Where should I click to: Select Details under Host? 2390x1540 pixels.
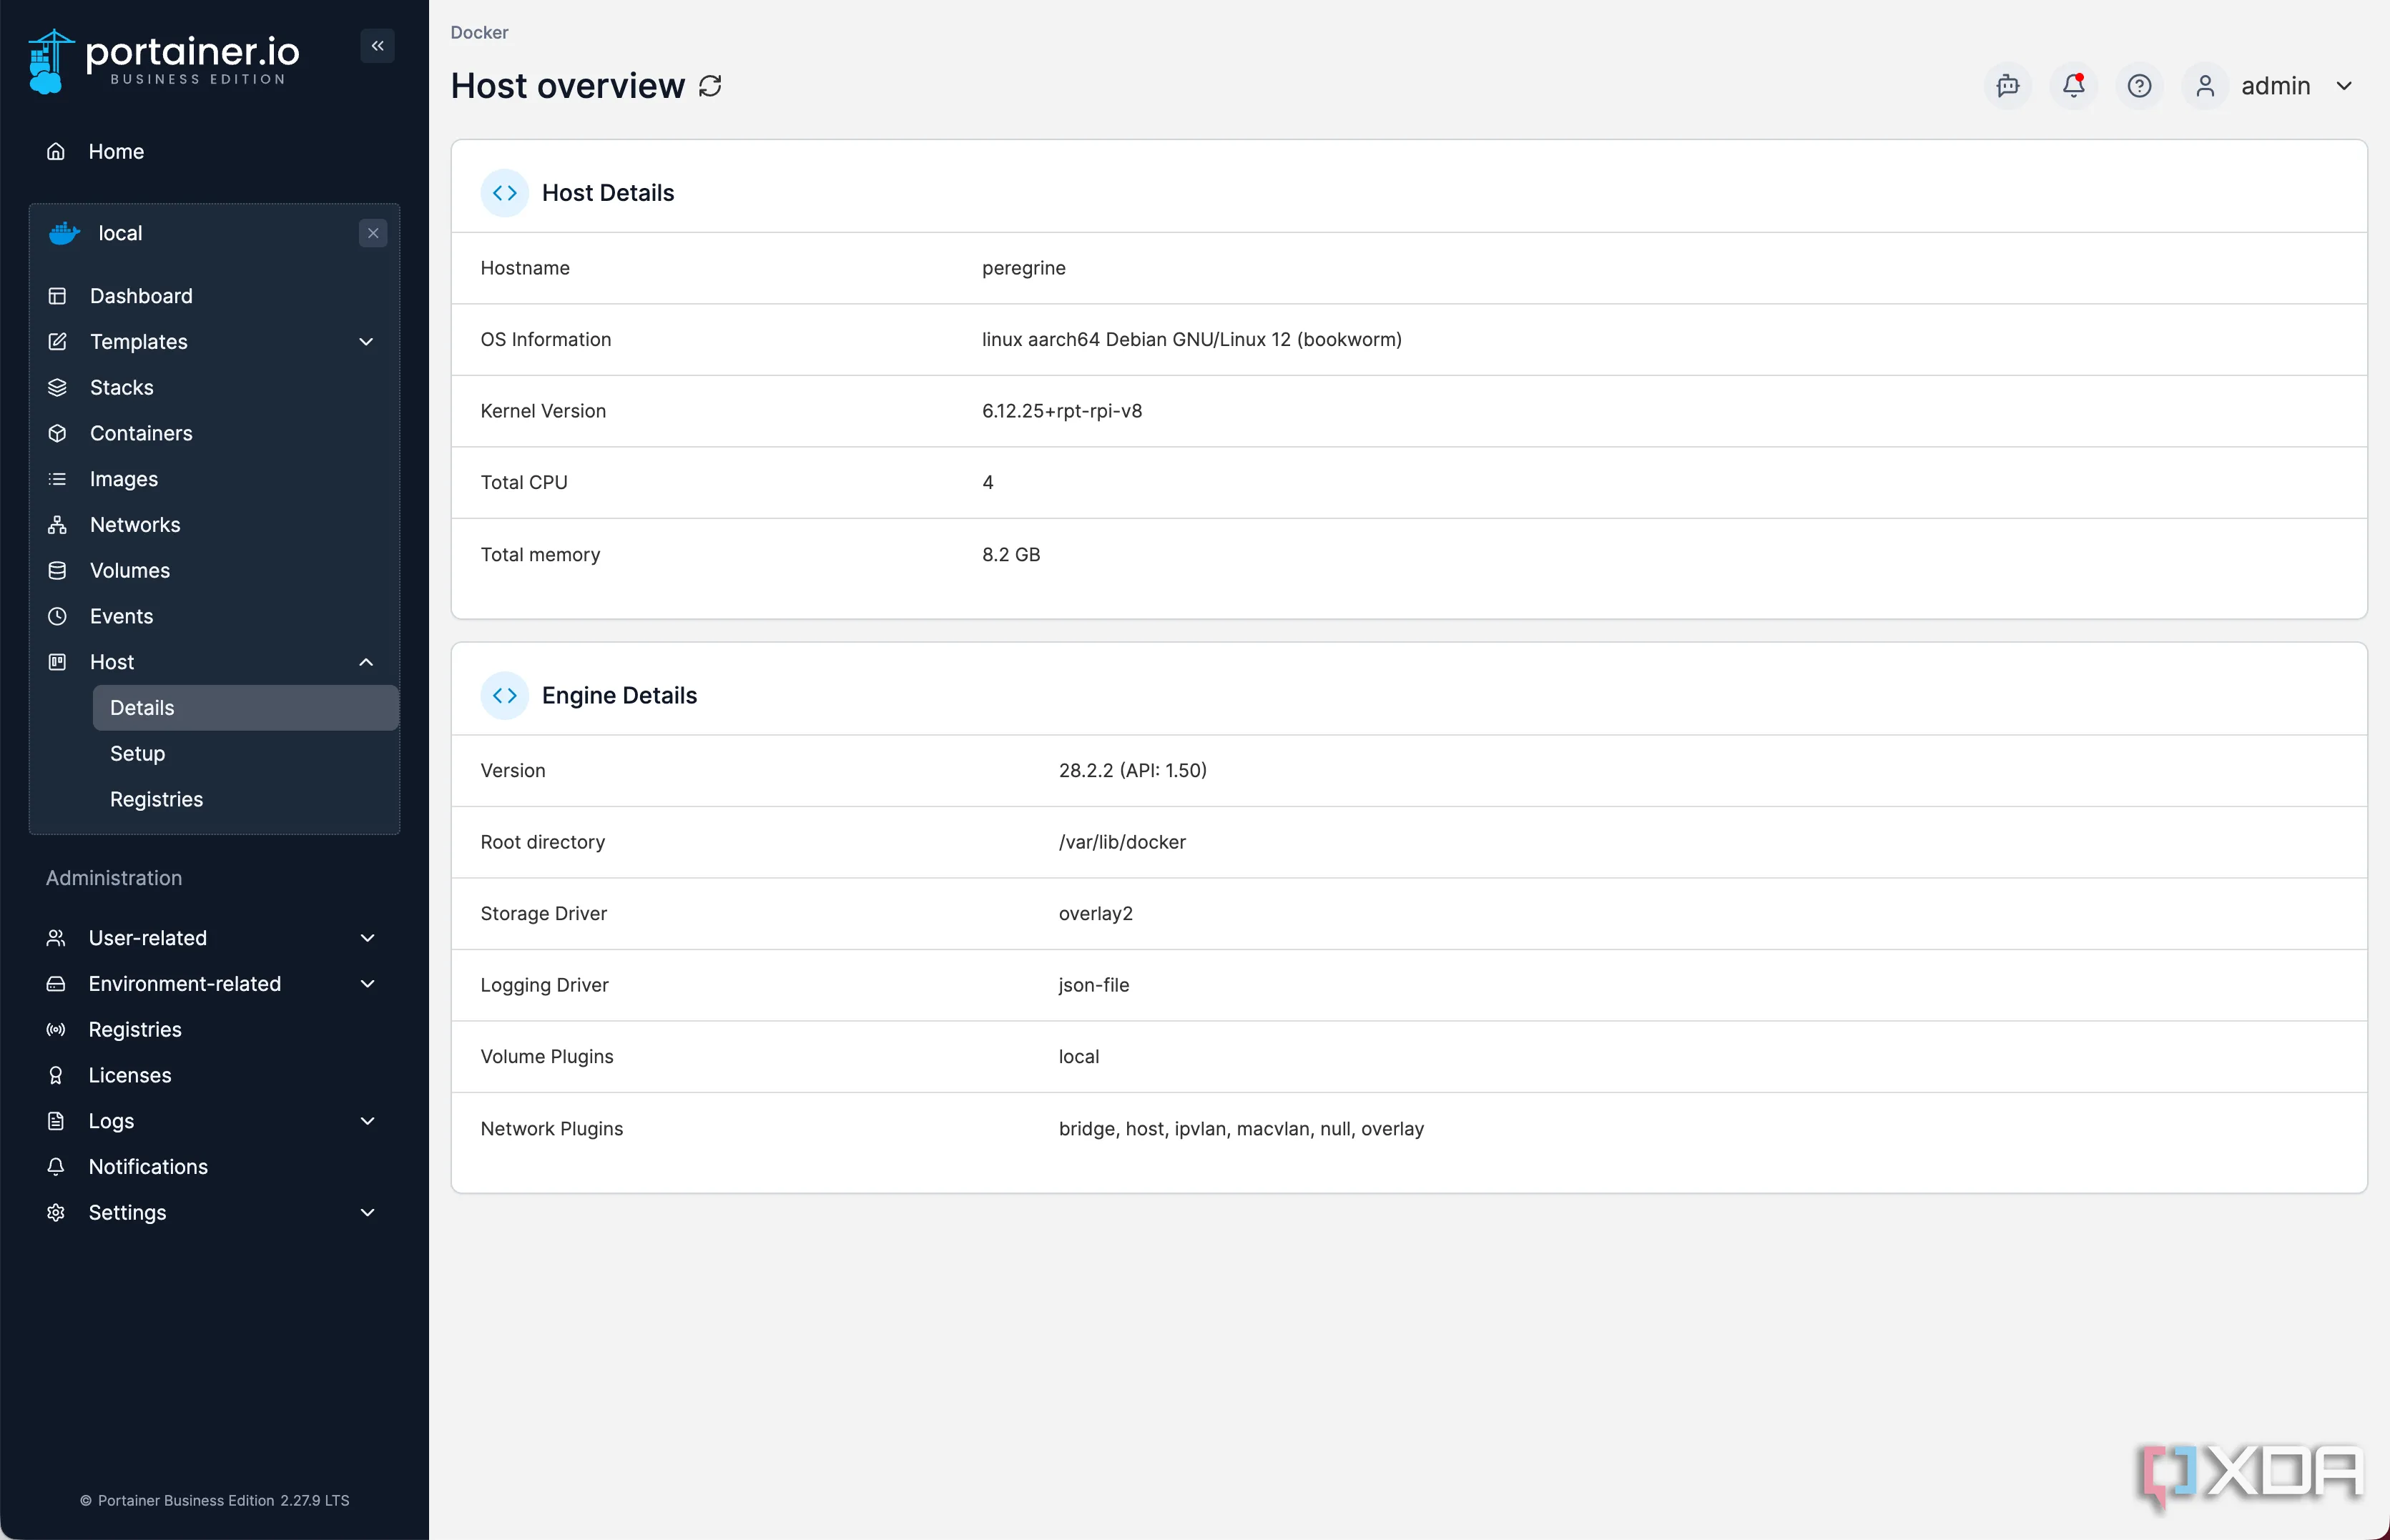pyautogui.click(x=245, y=708)
